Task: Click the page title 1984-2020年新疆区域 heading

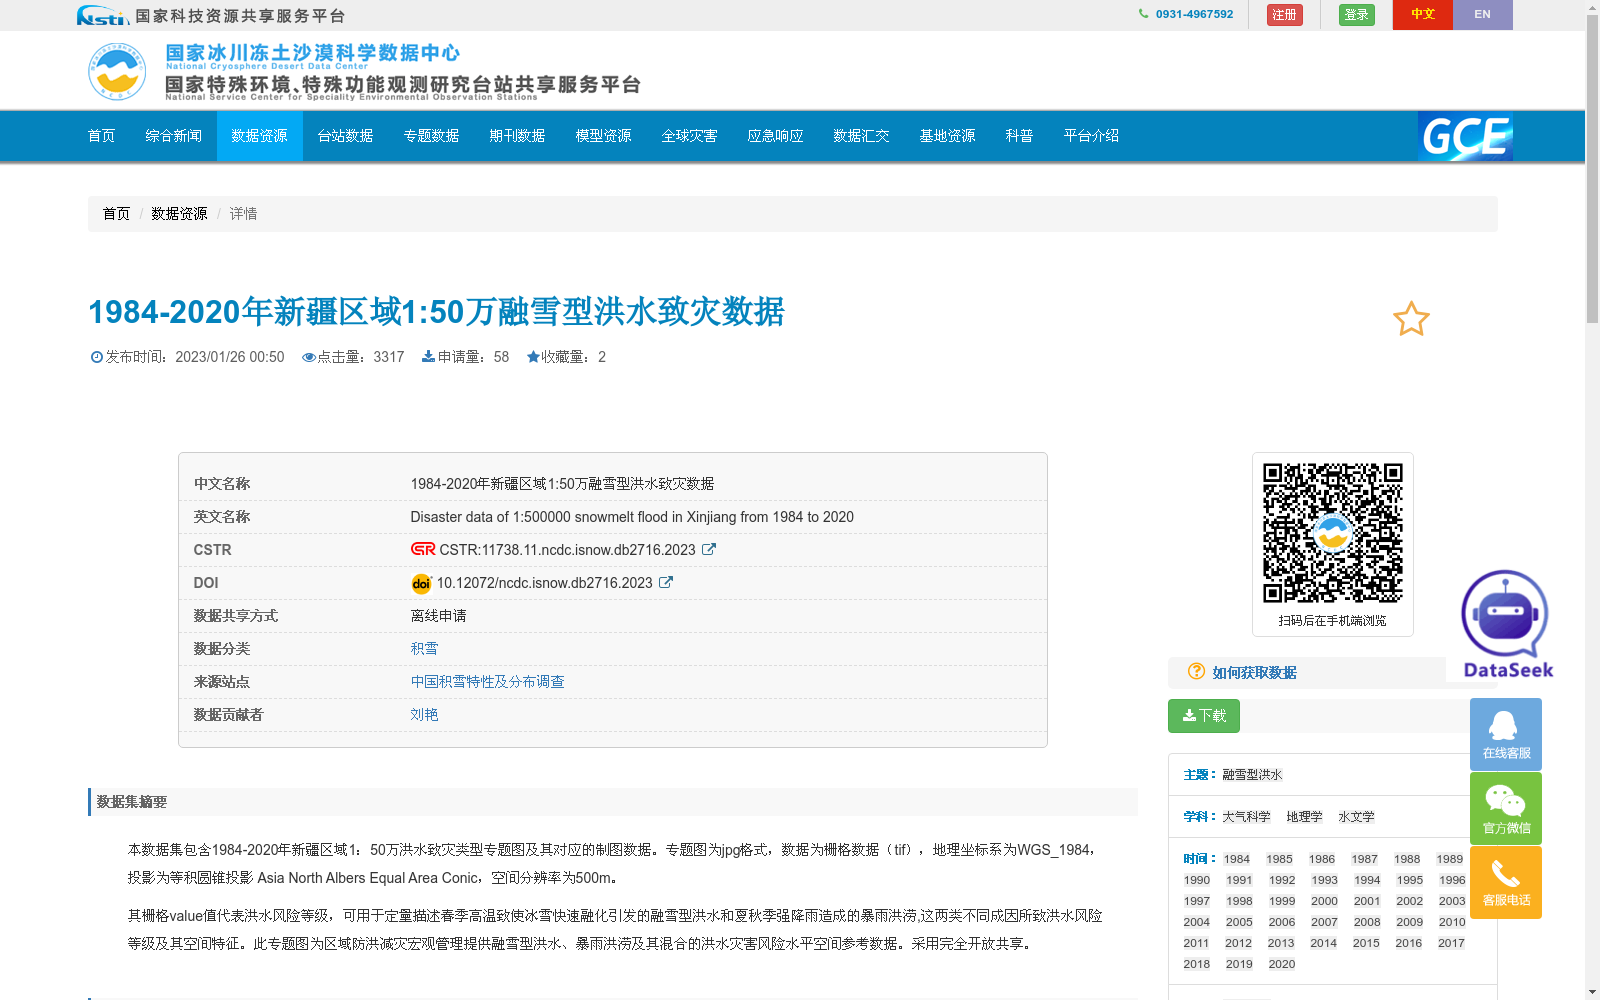Action: (x=436, y=312)
